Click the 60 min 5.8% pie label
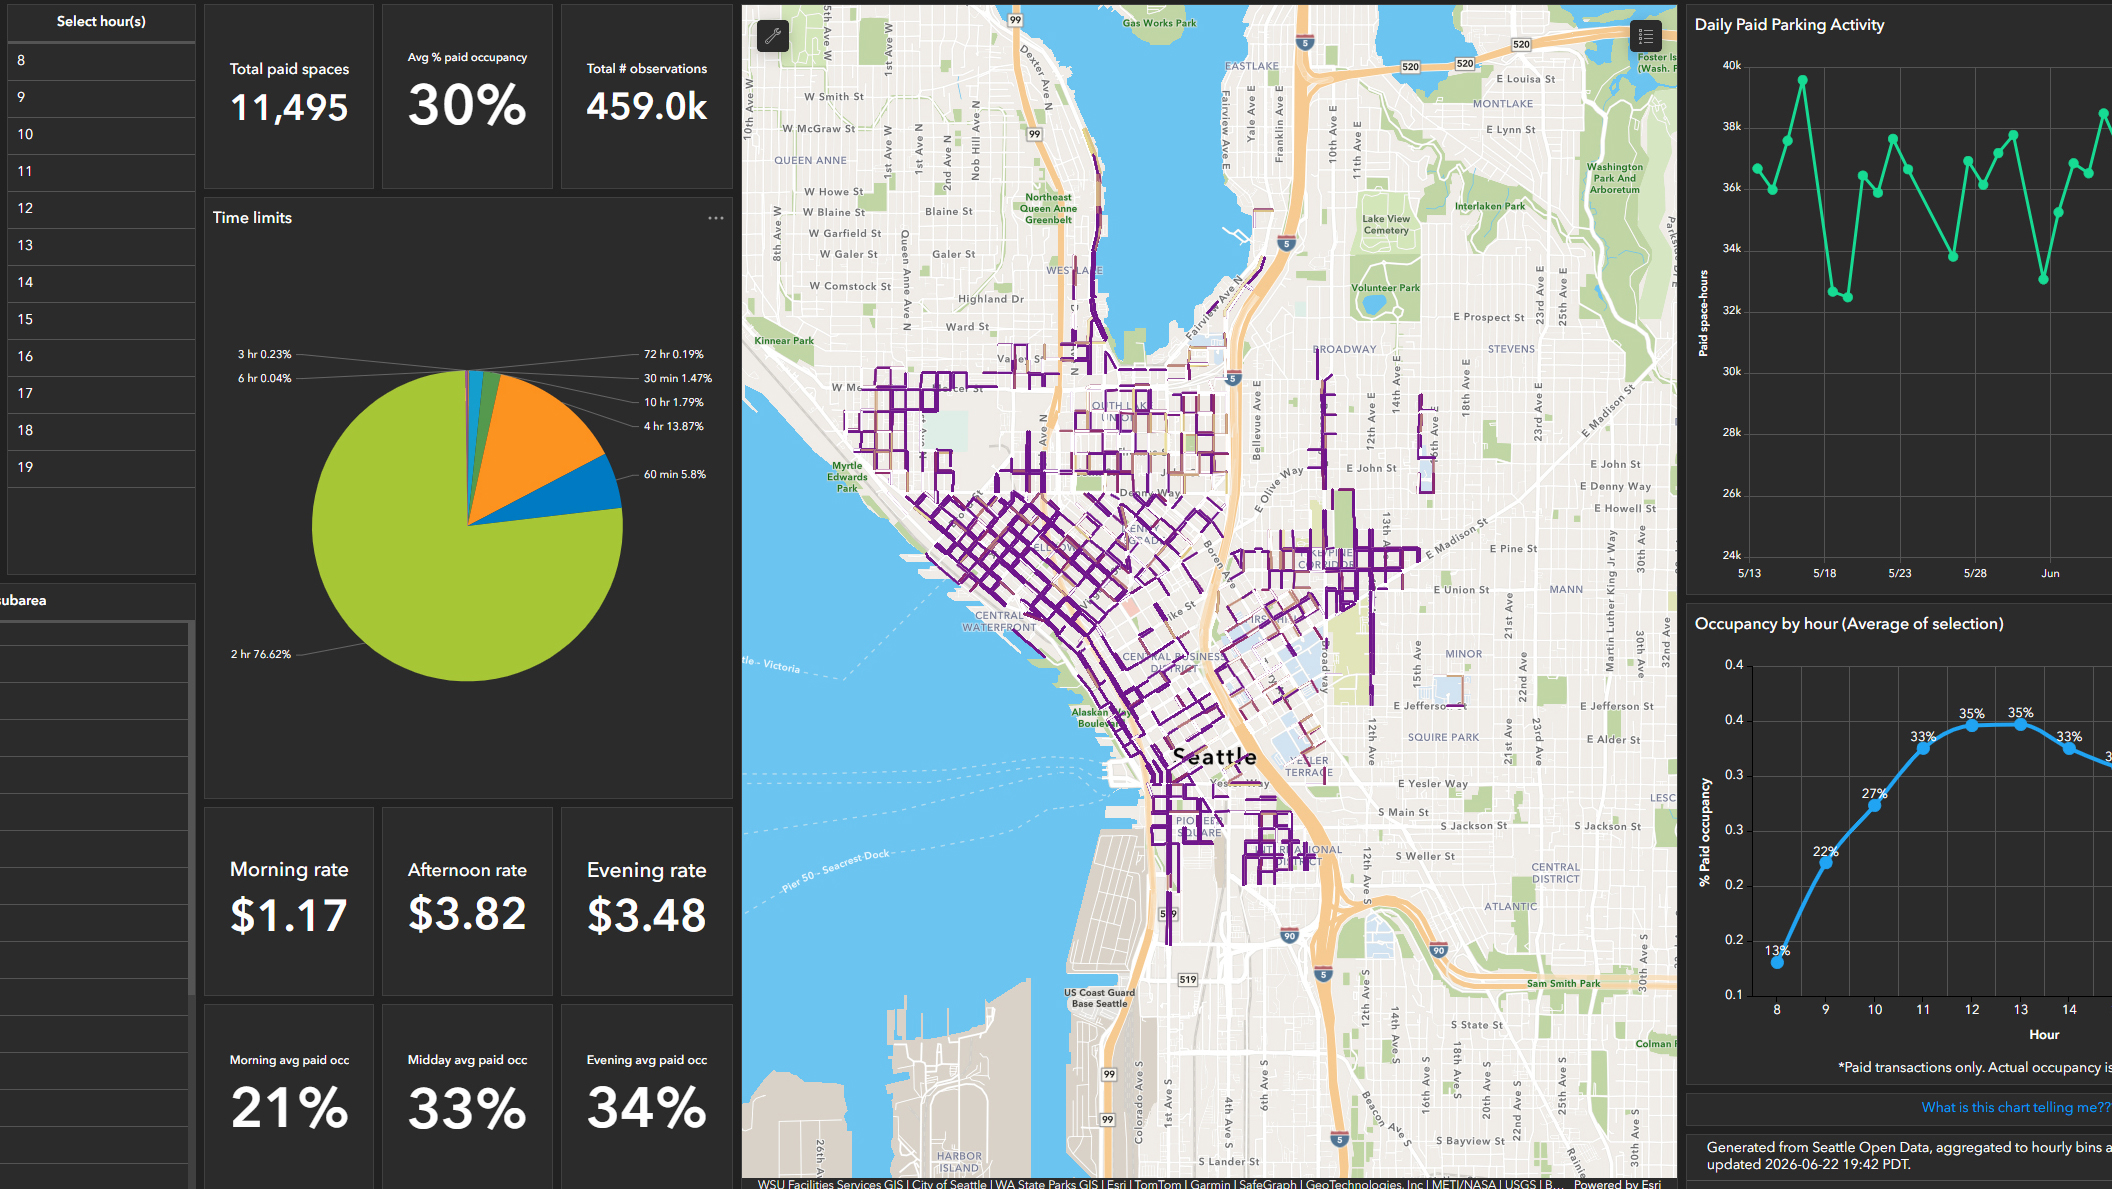2112x1189 pixels. pyautogui.click(x=675, y=474)
